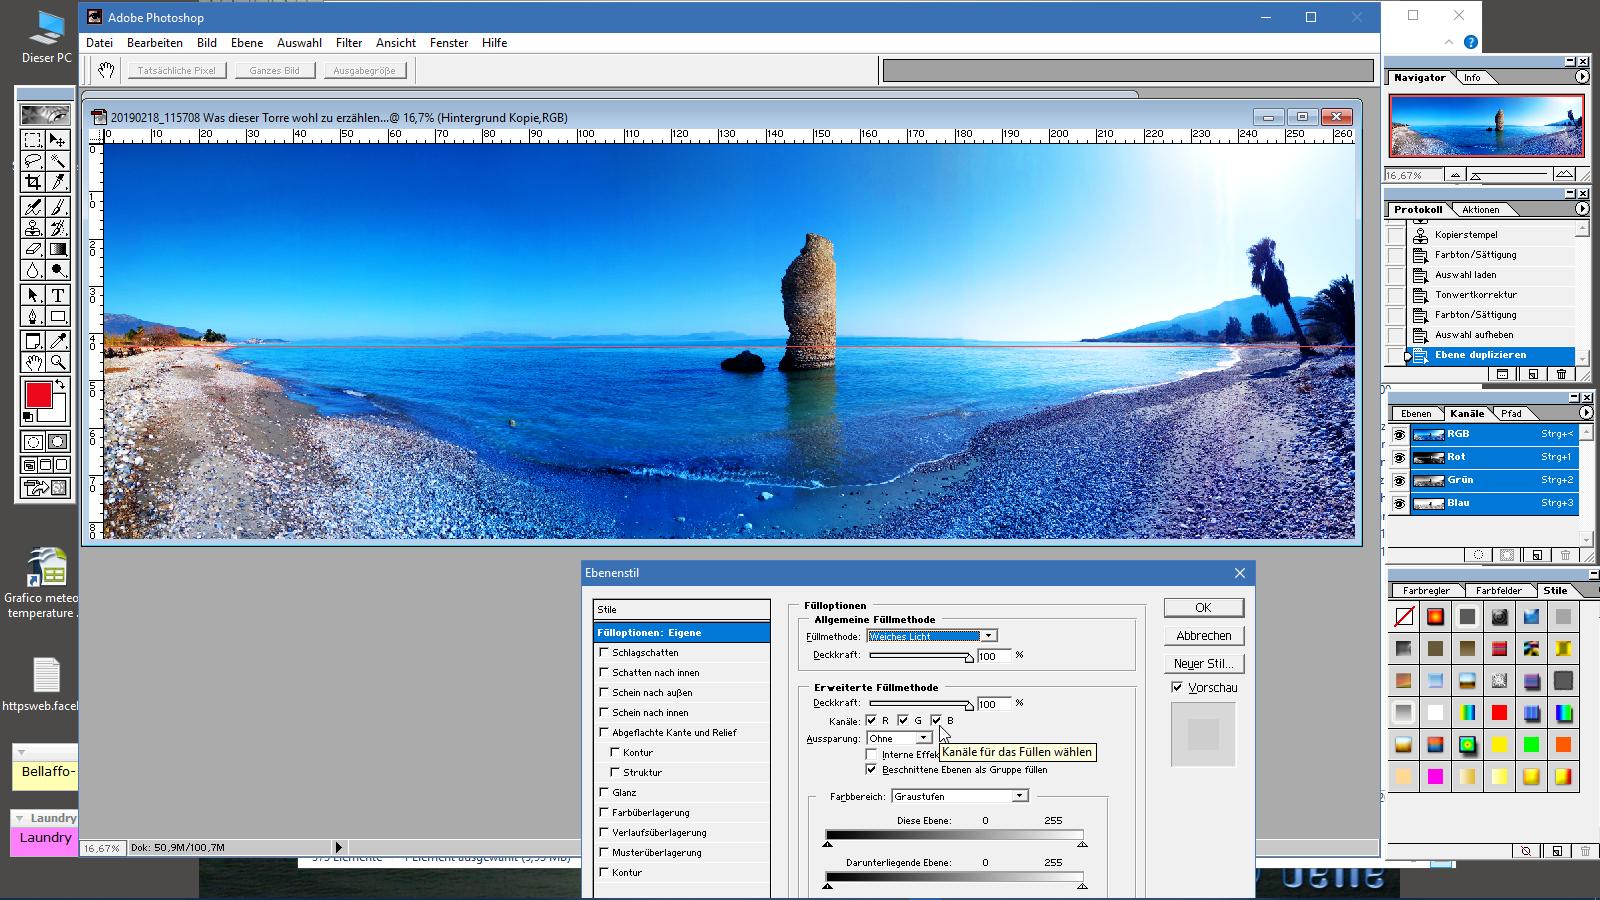Click the Navigator preview thumbnail
The image size is (1600, 900).
pyautogui.click(x=1486, y=126)
